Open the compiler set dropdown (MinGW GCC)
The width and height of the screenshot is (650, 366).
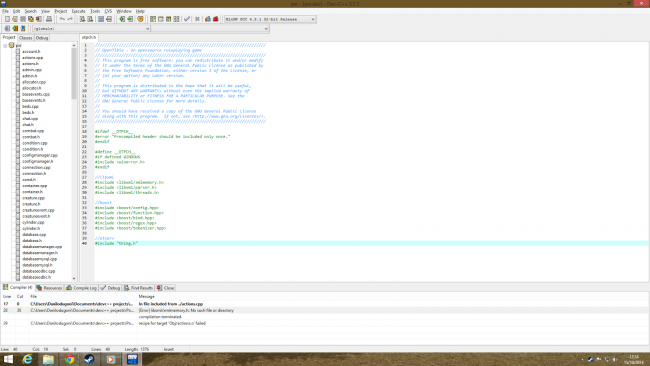[270, 19]
